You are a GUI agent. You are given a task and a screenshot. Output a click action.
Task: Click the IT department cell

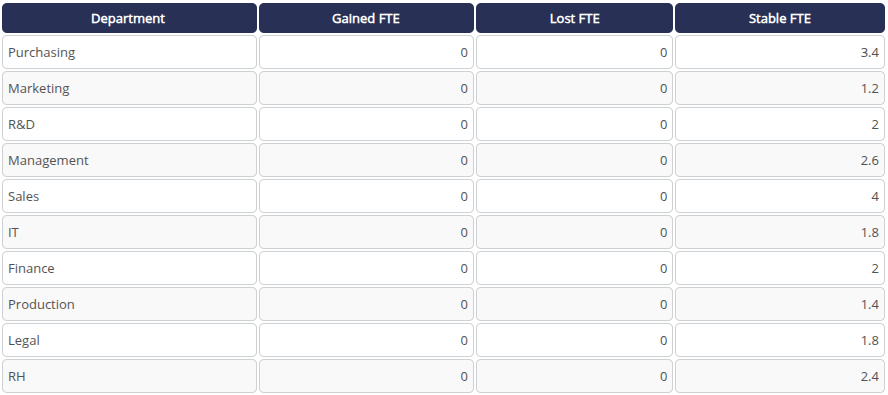pyautogui.click(x=129, y=232)
